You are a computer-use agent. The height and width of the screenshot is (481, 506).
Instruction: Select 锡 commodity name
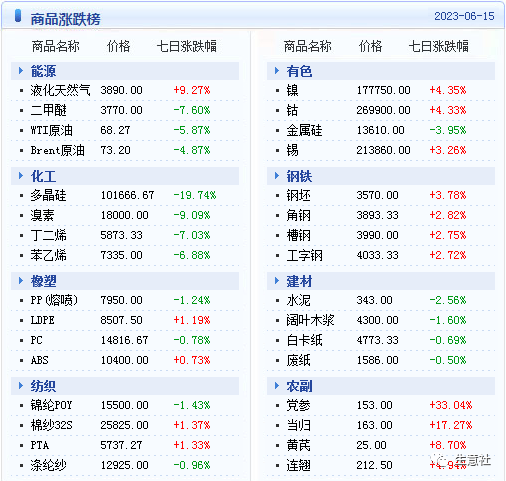292,150
